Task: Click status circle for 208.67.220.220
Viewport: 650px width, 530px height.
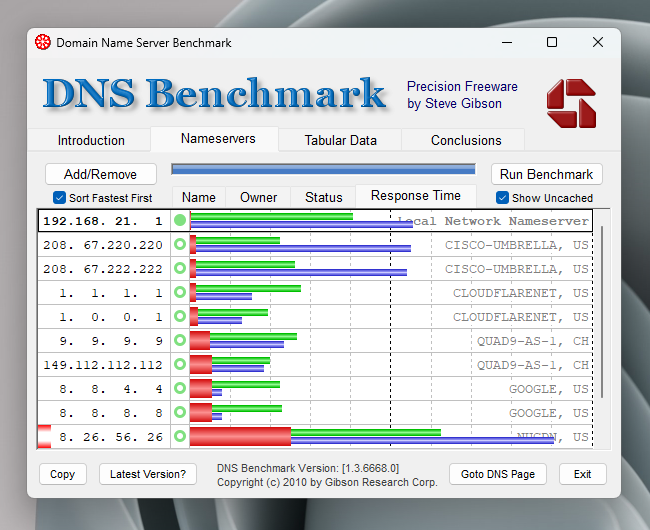Action: click(180, 244)
